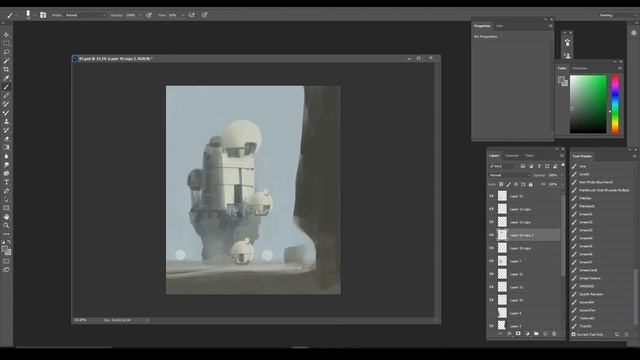
Task: Filter layers for type layers (T icon)
Action: coord(539,166)
